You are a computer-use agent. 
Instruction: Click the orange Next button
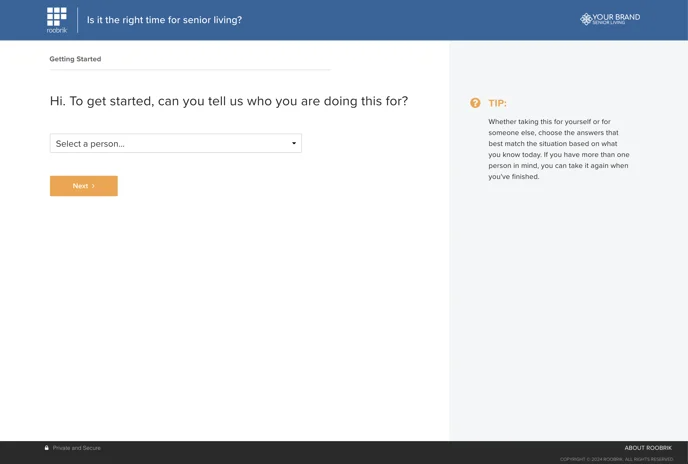[x=84, y=186]
